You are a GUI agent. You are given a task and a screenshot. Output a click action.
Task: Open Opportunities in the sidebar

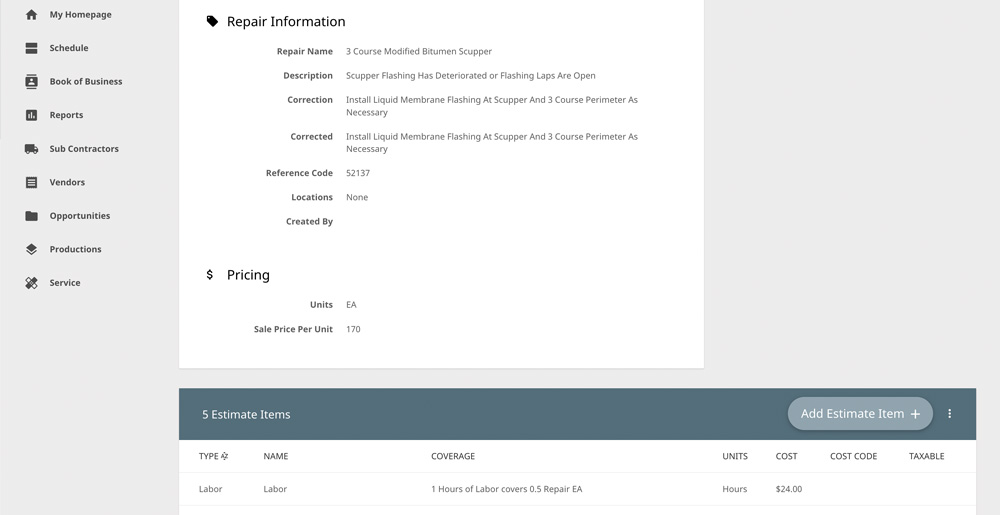point(80,215)
